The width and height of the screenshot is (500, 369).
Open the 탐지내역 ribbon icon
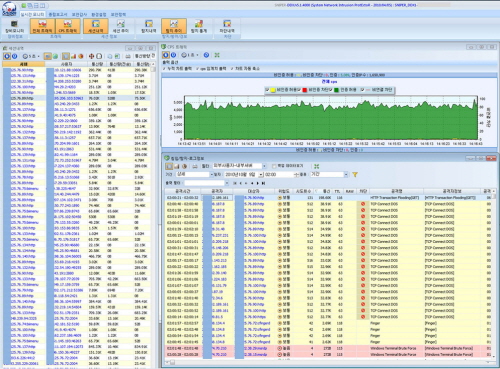149,27
